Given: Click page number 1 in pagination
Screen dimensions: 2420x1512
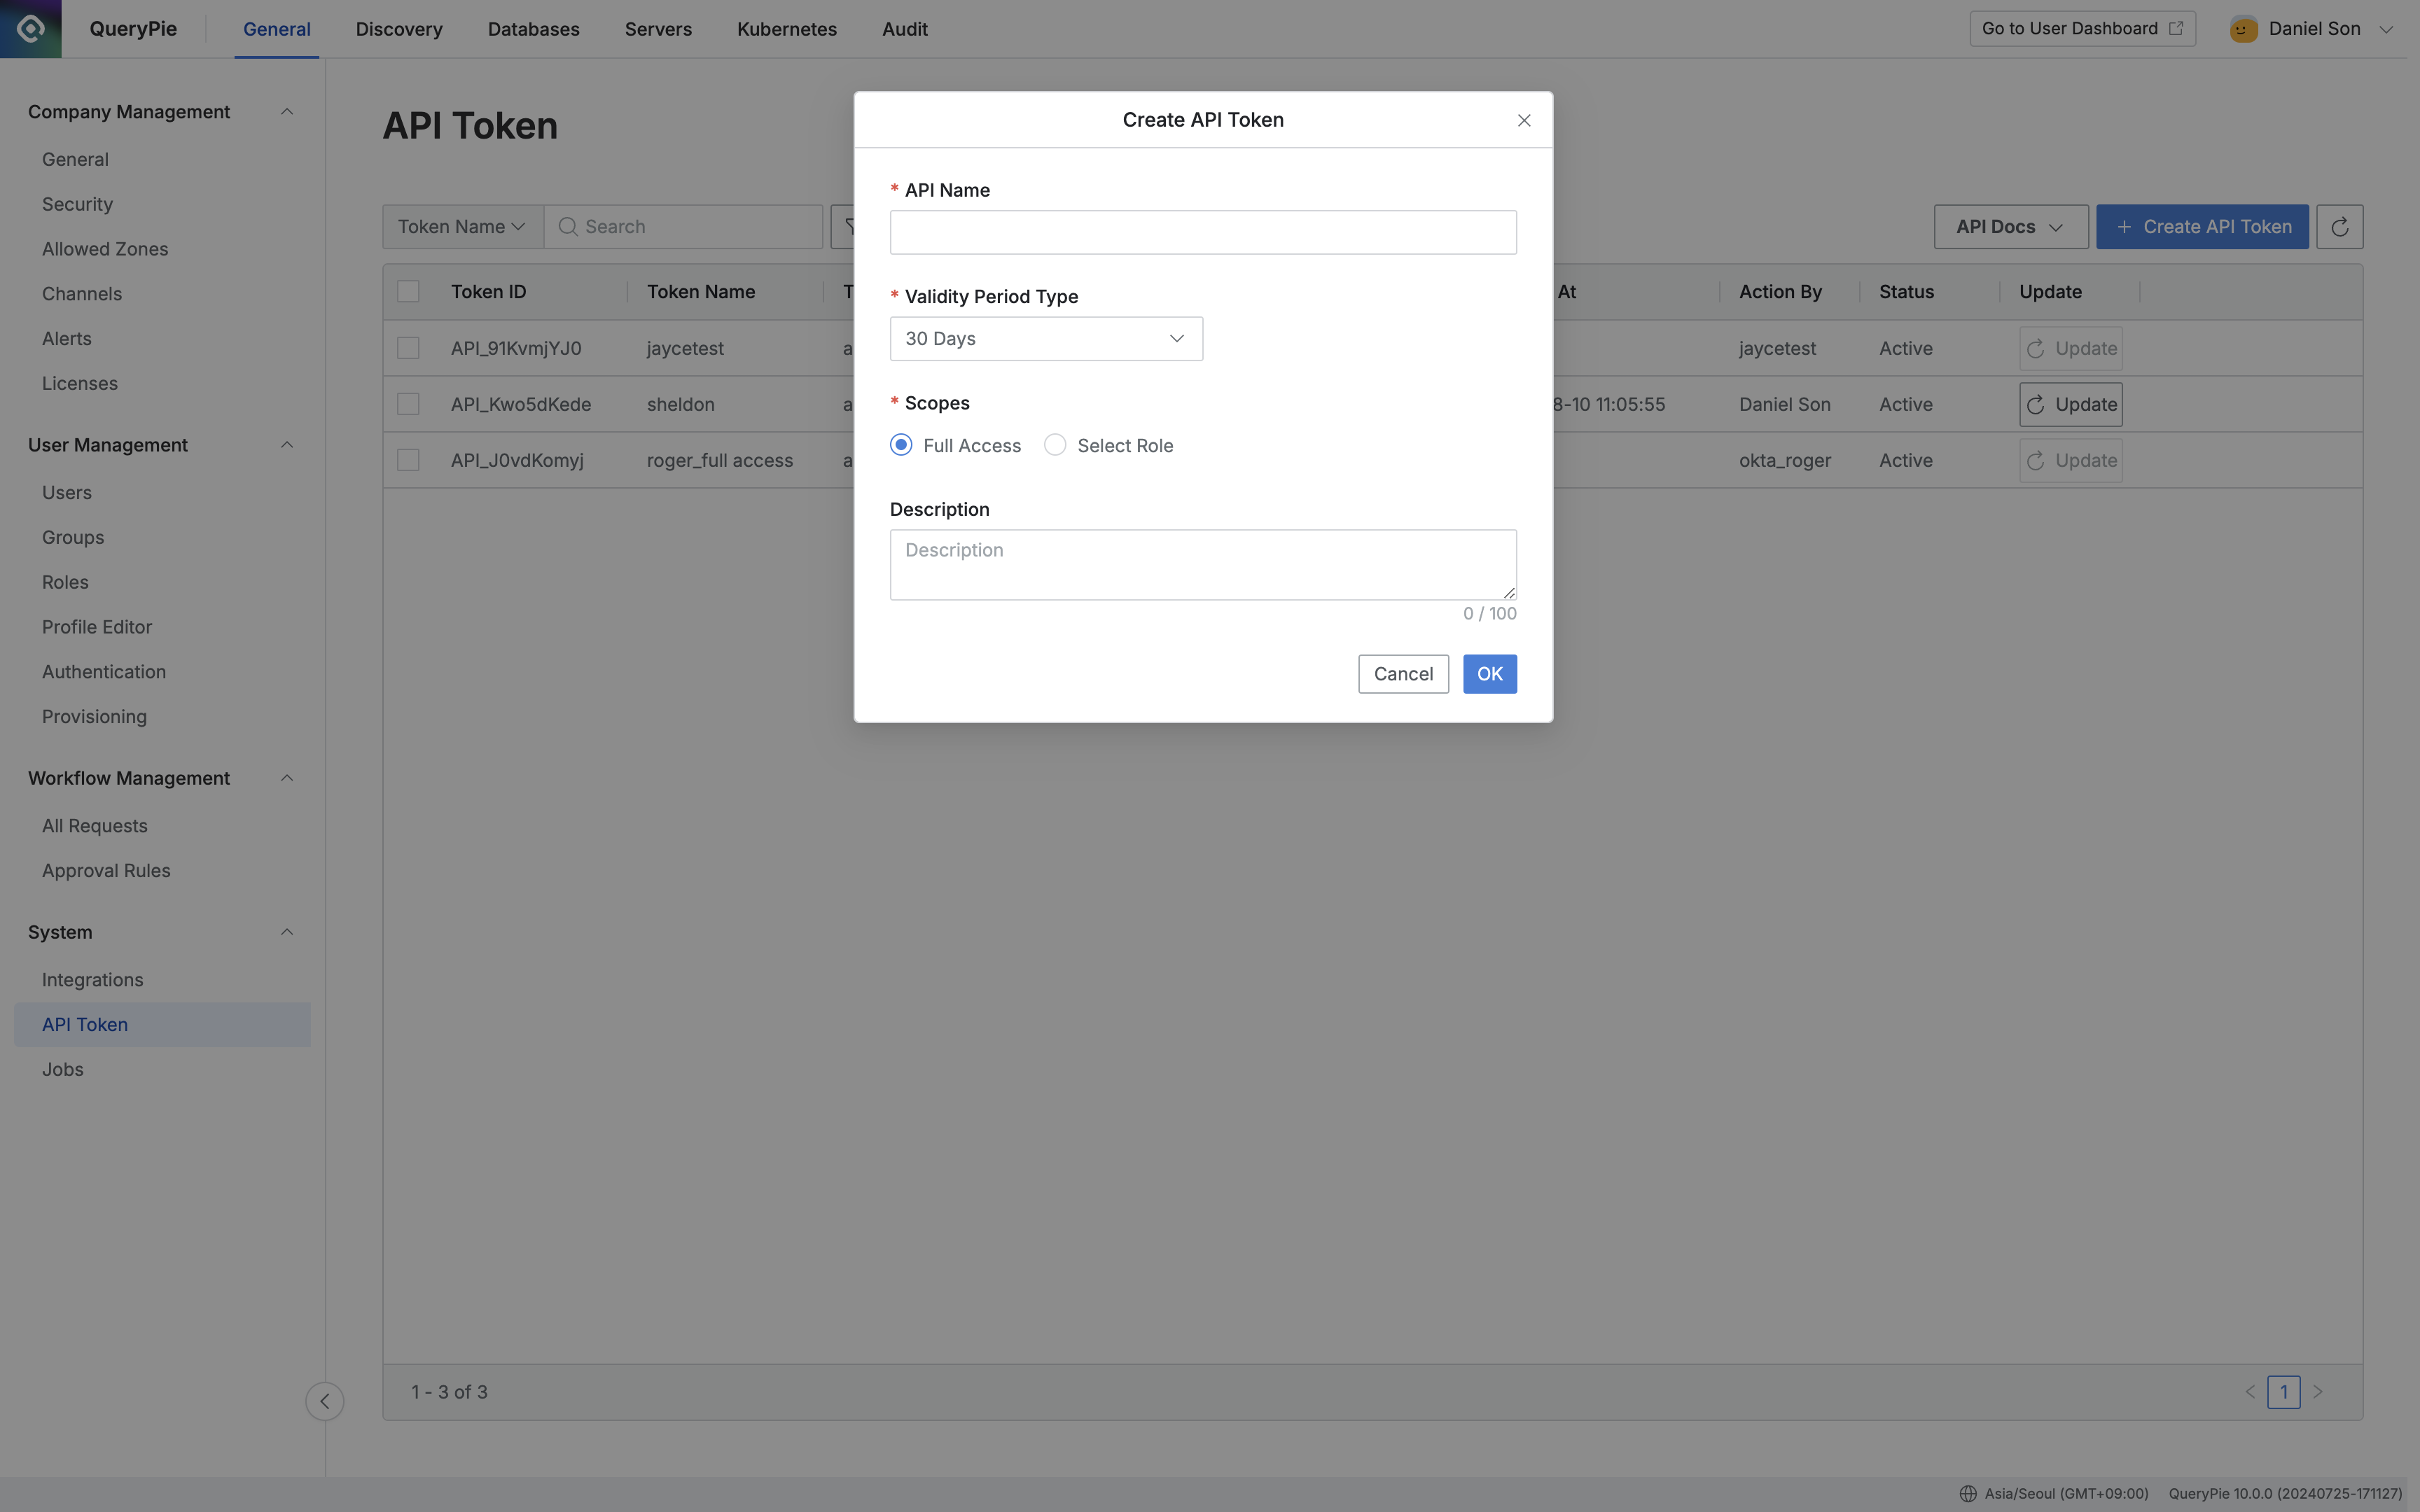Looking at the screenshot, I should pyautogui.click(x=2284, y=1392).
